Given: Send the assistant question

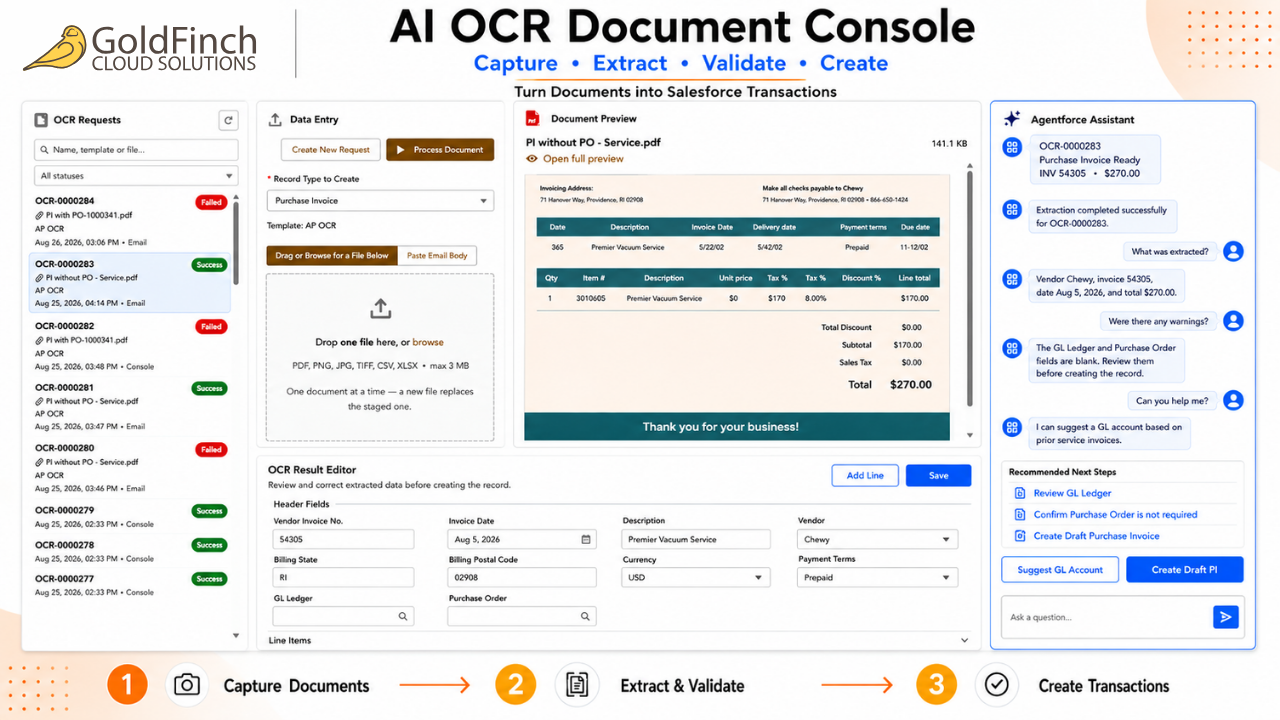Looking at the screenshot, I should pyautogui.click(x=1225, y=617).
